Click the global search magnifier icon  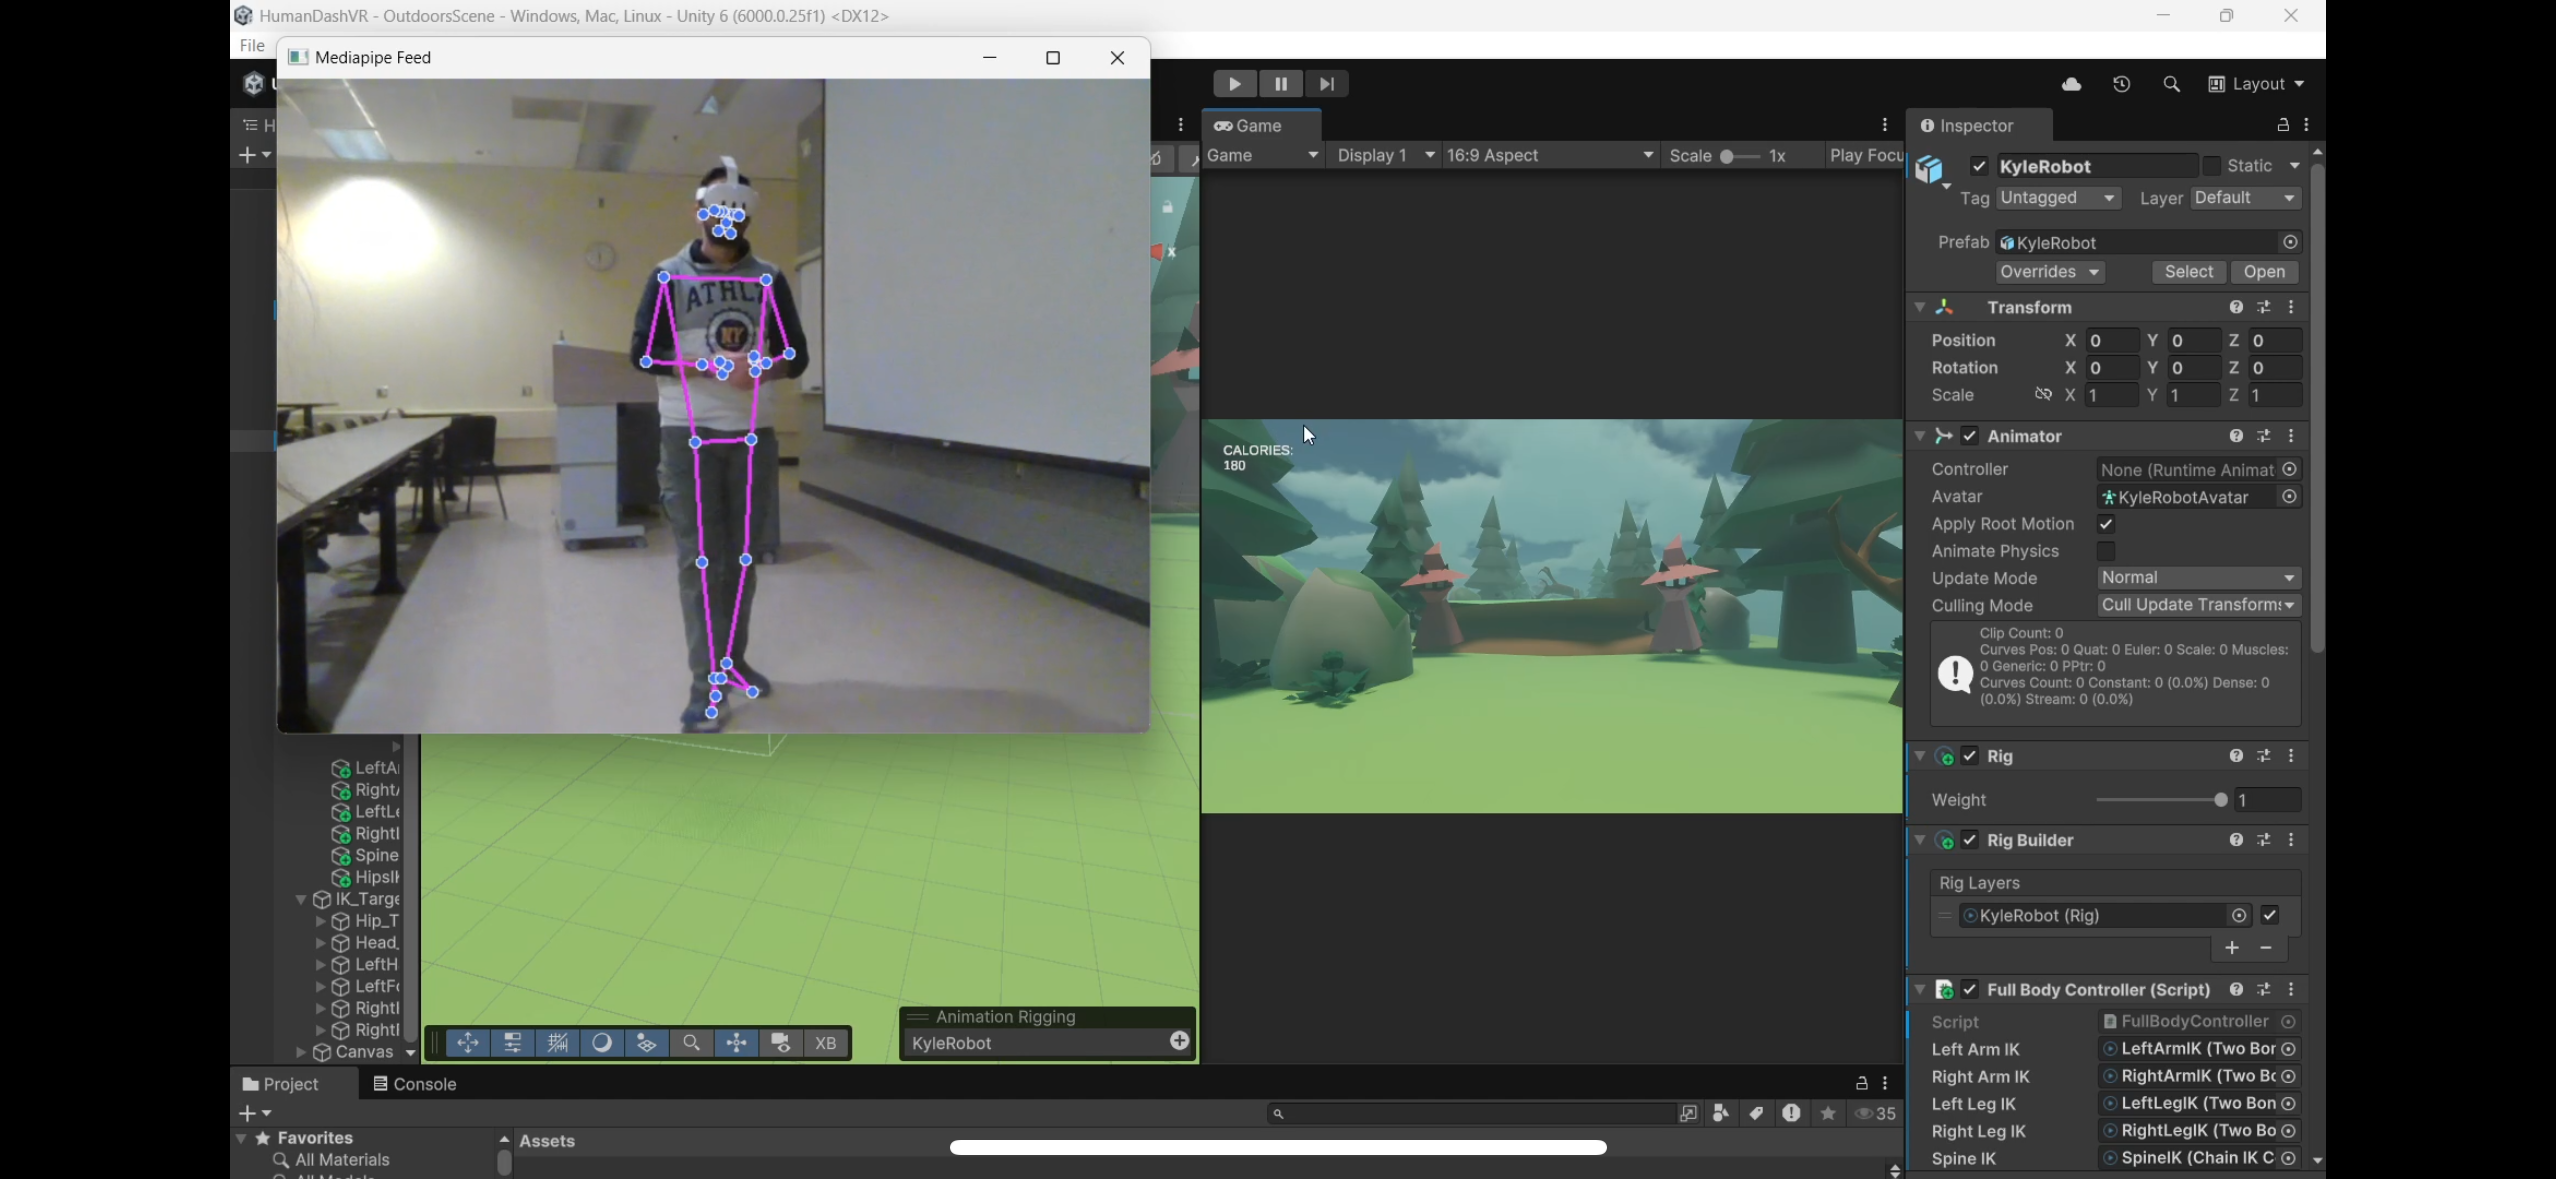pos(2171,85)
